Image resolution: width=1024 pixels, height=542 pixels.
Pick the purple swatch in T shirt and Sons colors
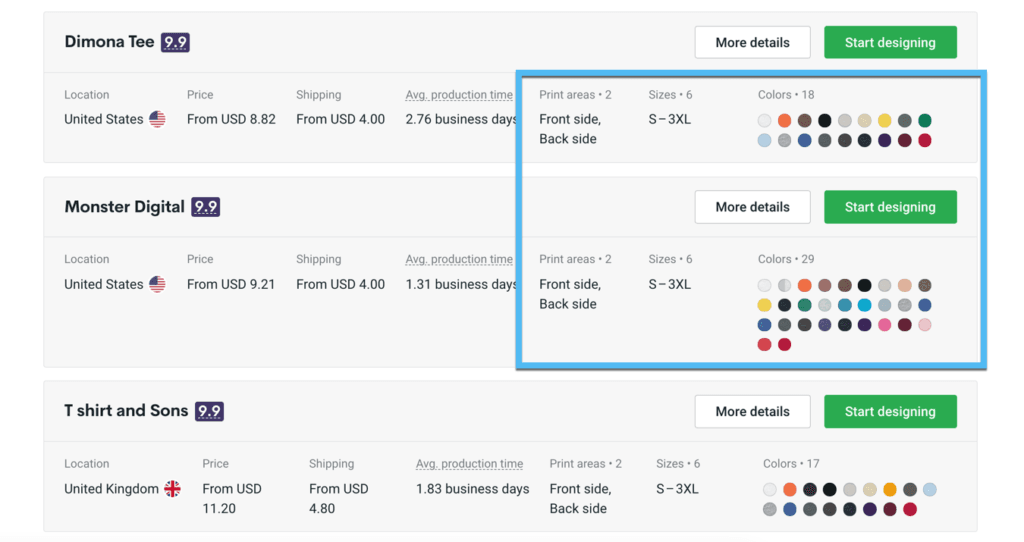[x=870, y=509]
